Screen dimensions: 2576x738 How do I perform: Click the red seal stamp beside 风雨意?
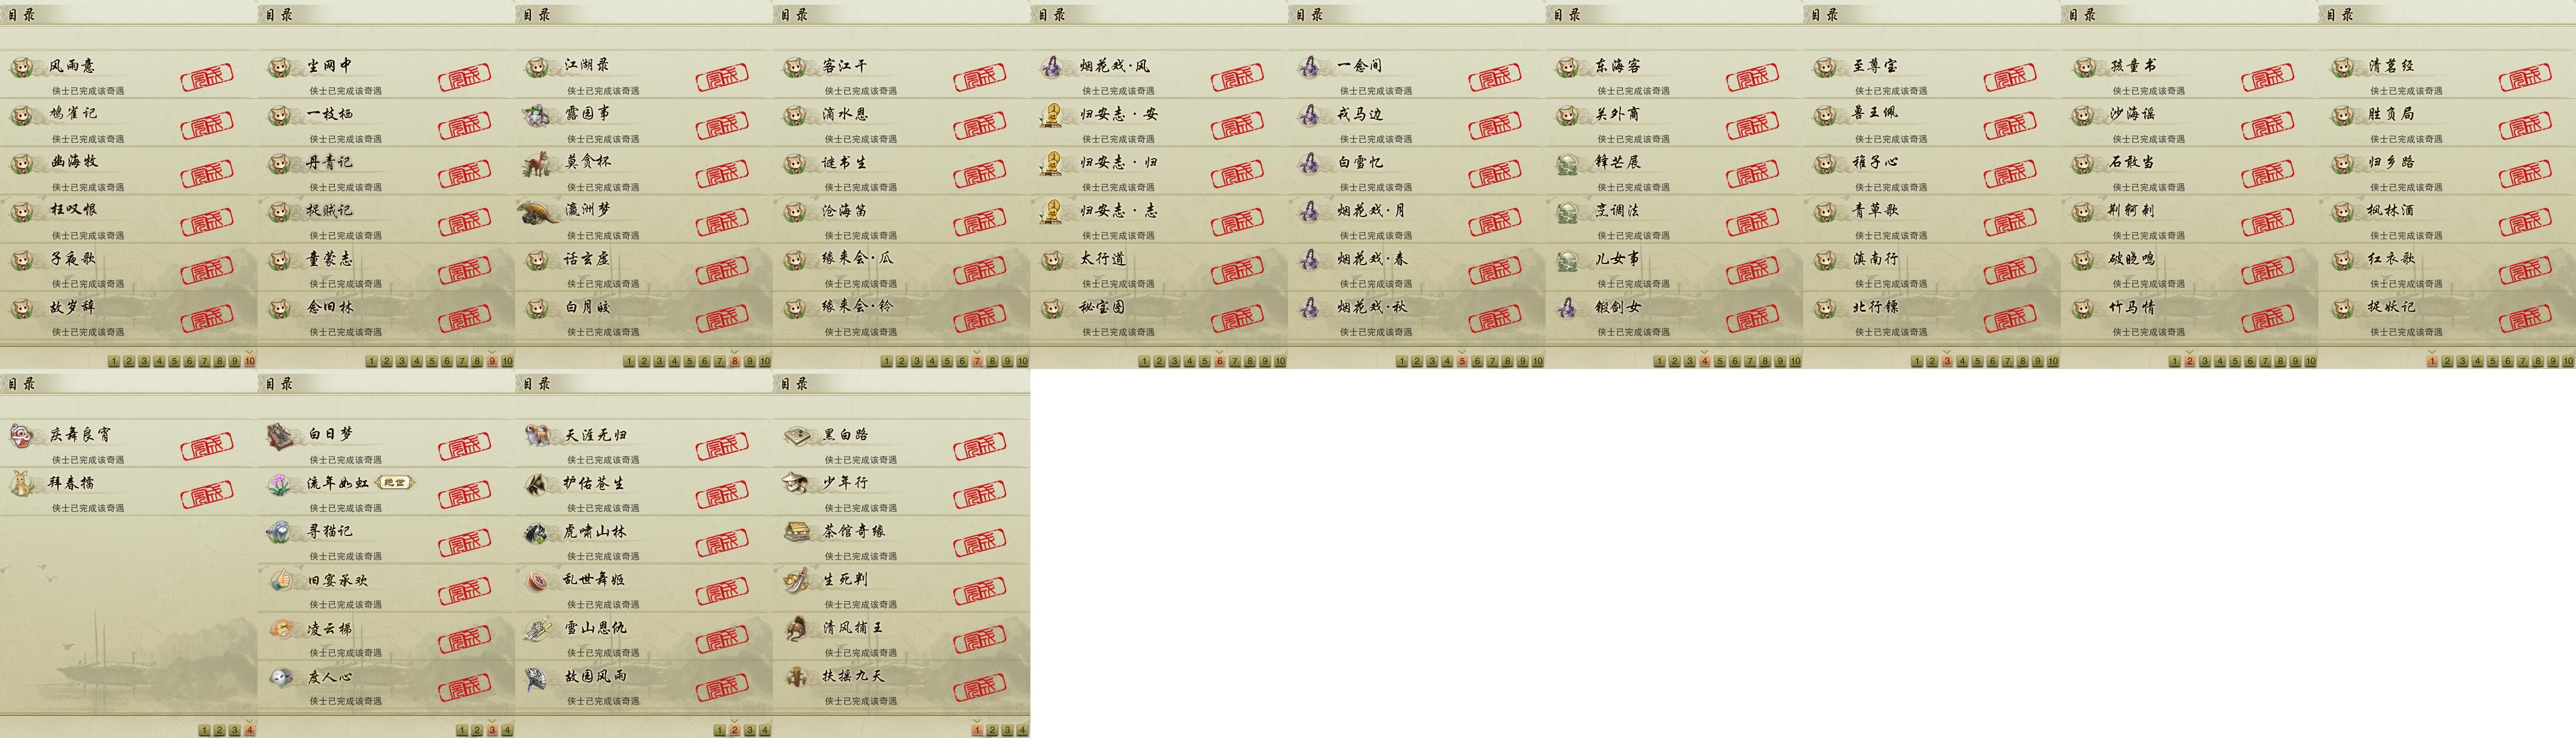tap(207, 77)
